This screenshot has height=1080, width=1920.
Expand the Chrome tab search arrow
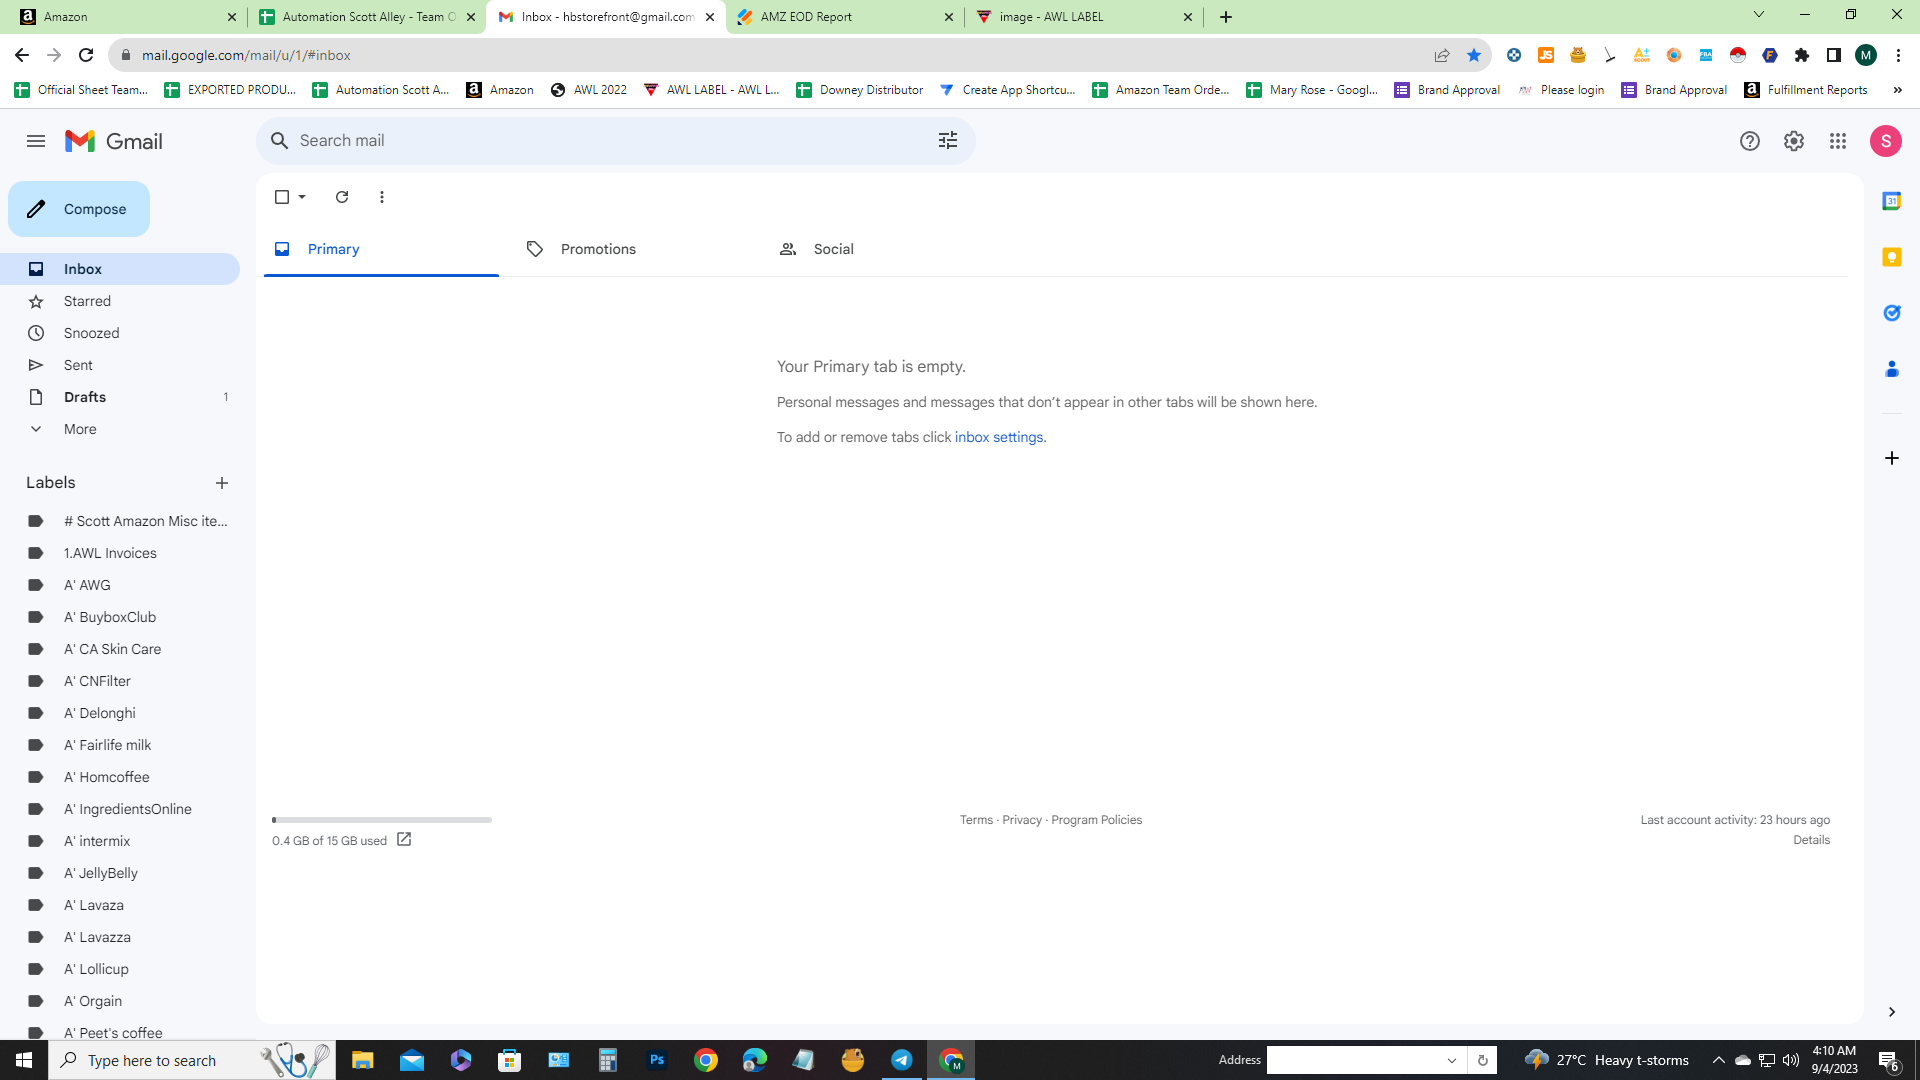[1759, 15]
